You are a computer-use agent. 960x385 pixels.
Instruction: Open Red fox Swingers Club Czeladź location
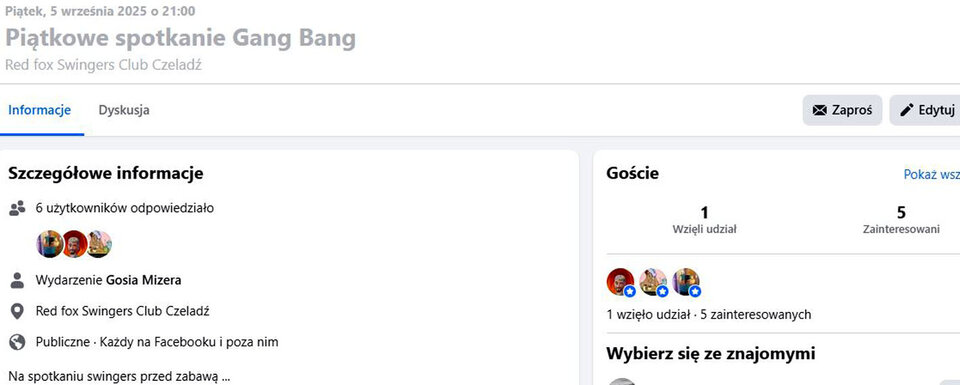pyautogui.click(x=122, y=311)
